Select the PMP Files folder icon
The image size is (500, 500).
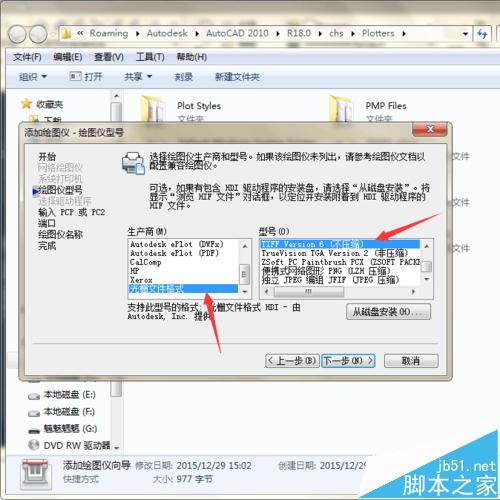pos(341,109)
